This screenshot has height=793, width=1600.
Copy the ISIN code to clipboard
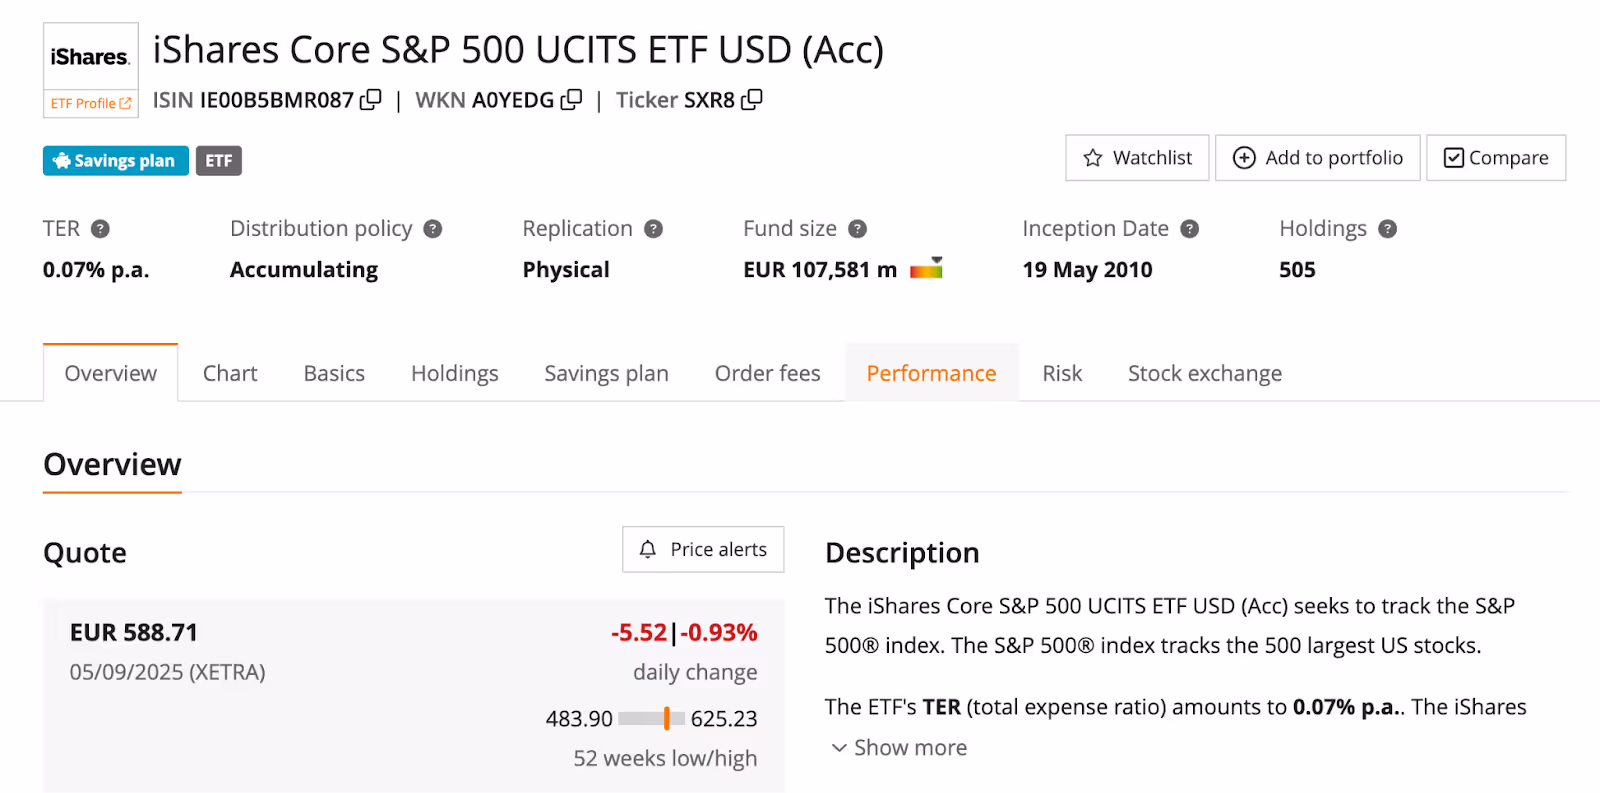pyautogui.click(x=371, y=99)
